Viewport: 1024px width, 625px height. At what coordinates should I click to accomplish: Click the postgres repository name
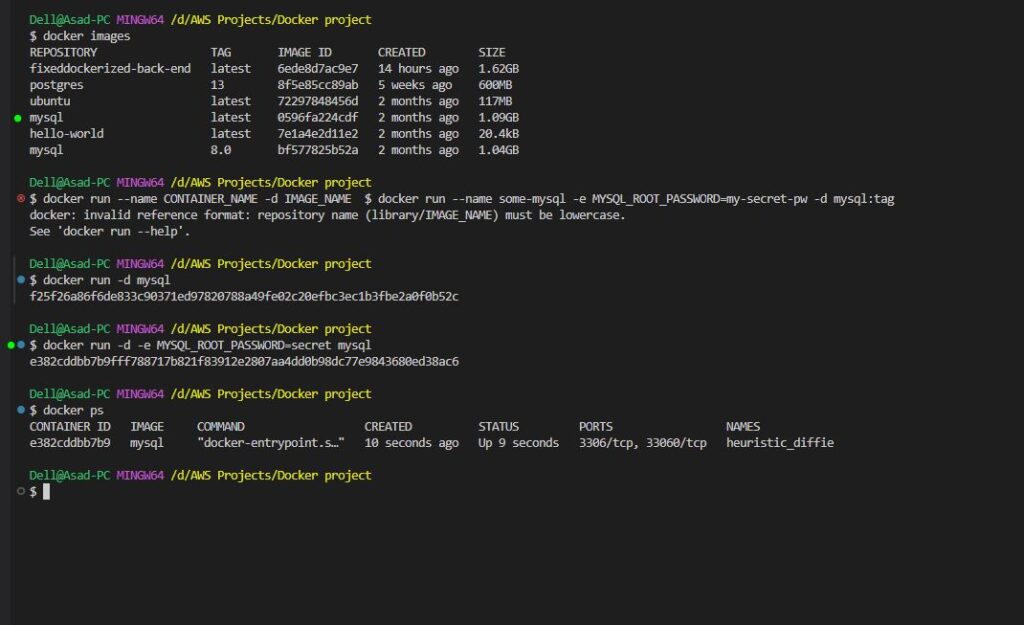coord(56,85)
